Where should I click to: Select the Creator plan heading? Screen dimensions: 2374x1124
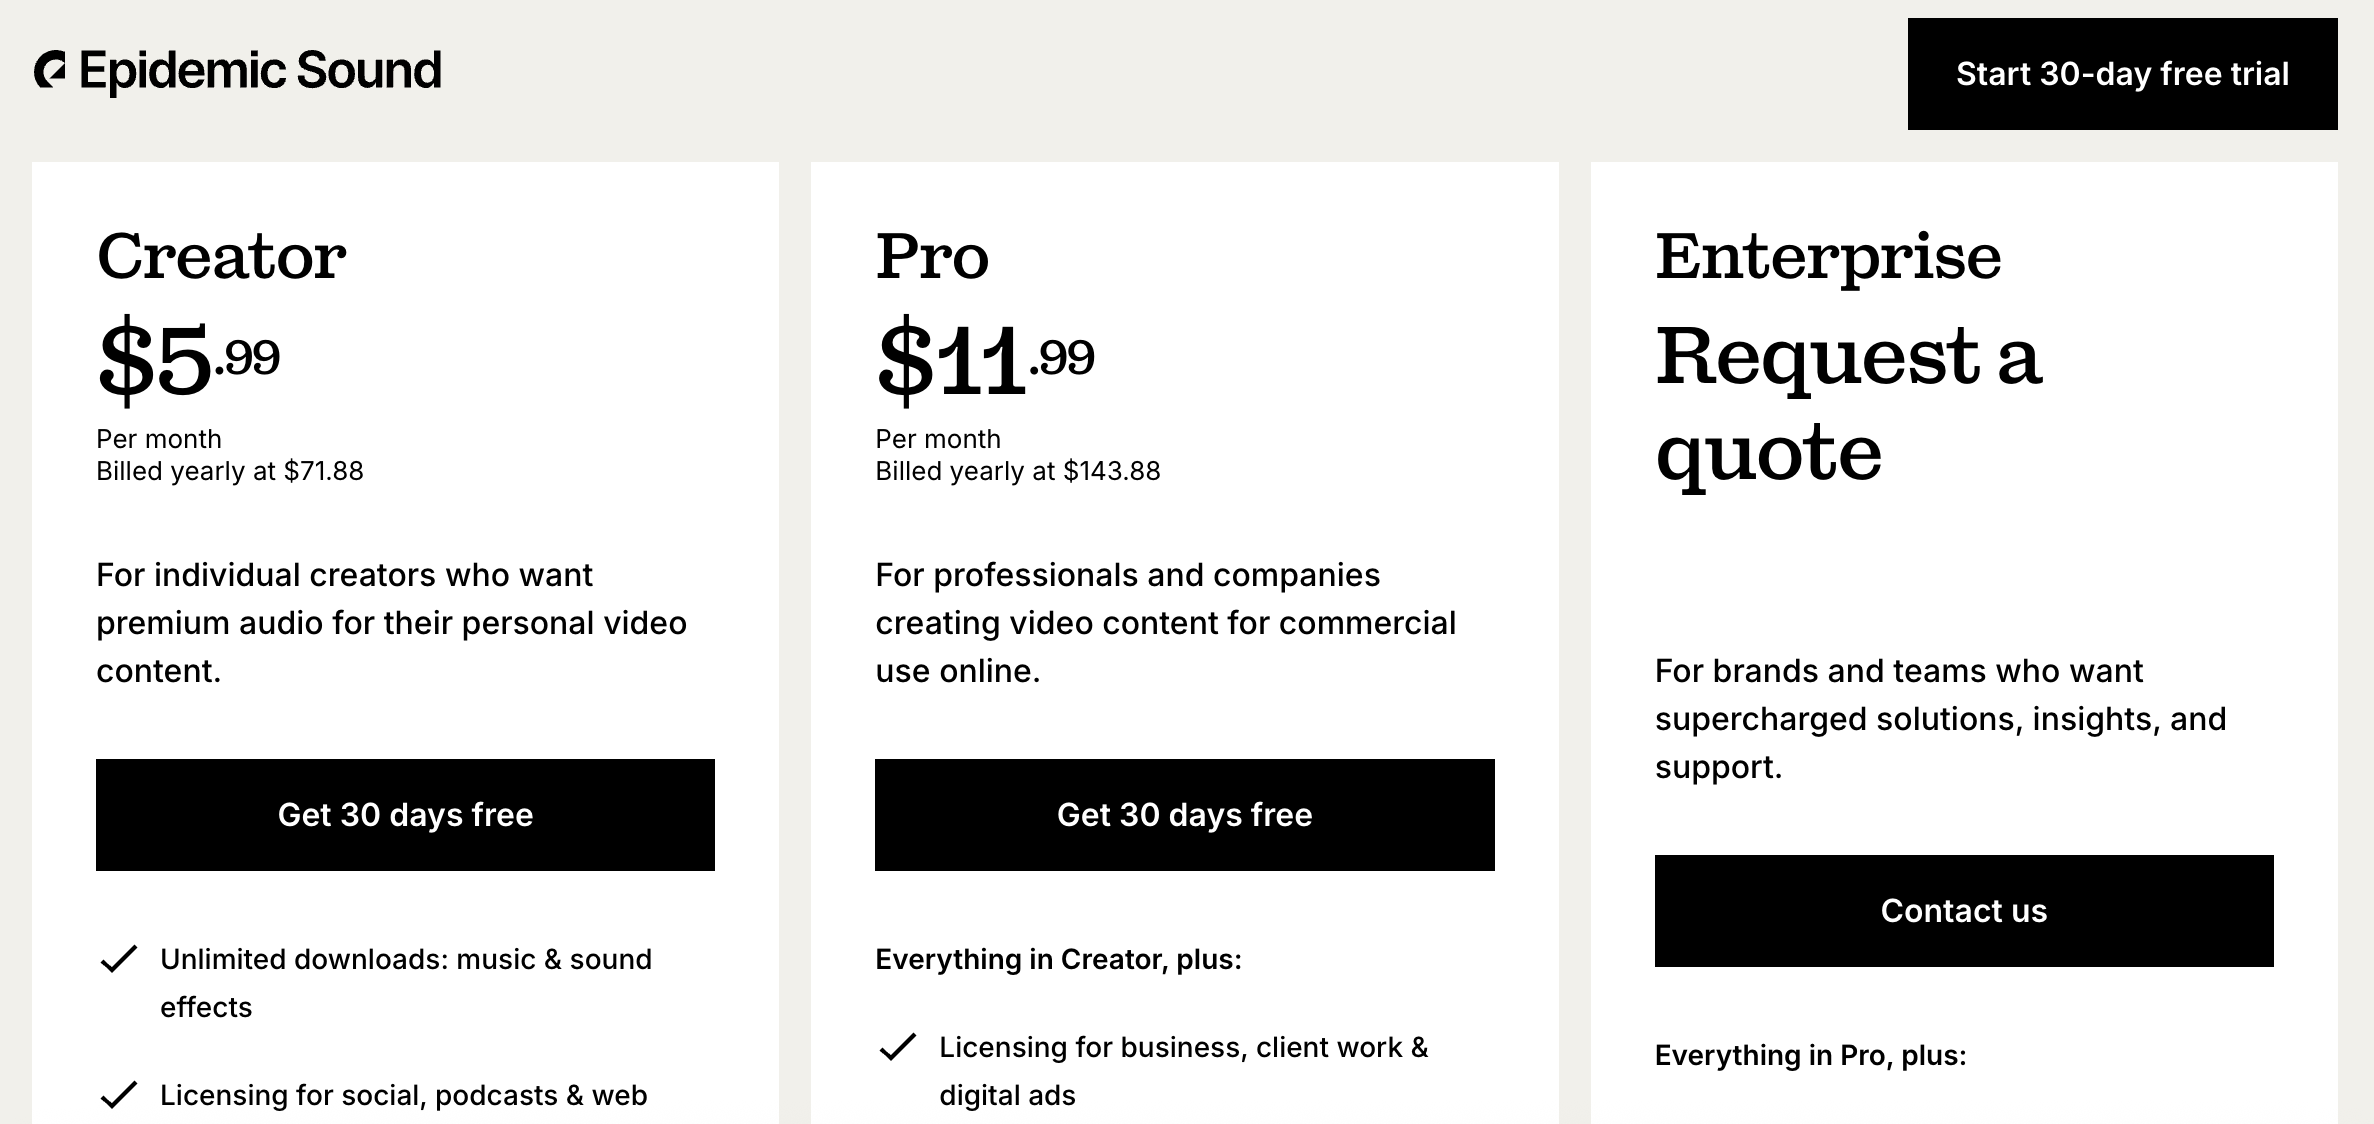pos(221,256)
